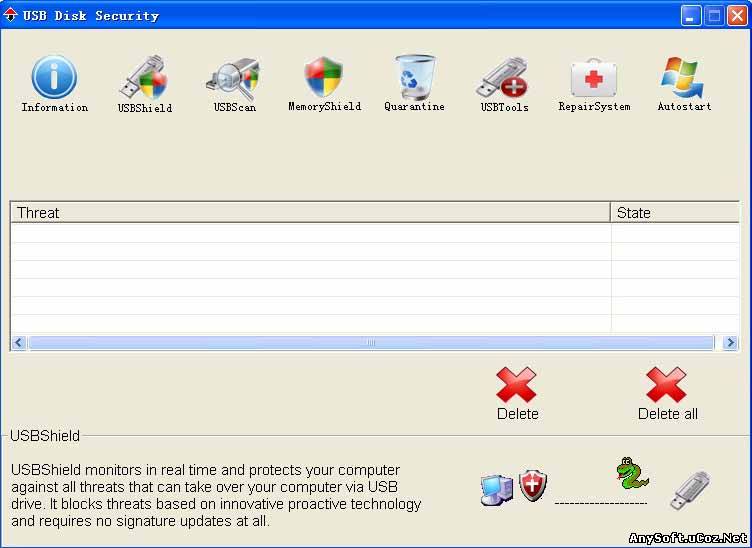Sort by the Threat column header
This screenshot has width=752, height=548.
(310, 212)
